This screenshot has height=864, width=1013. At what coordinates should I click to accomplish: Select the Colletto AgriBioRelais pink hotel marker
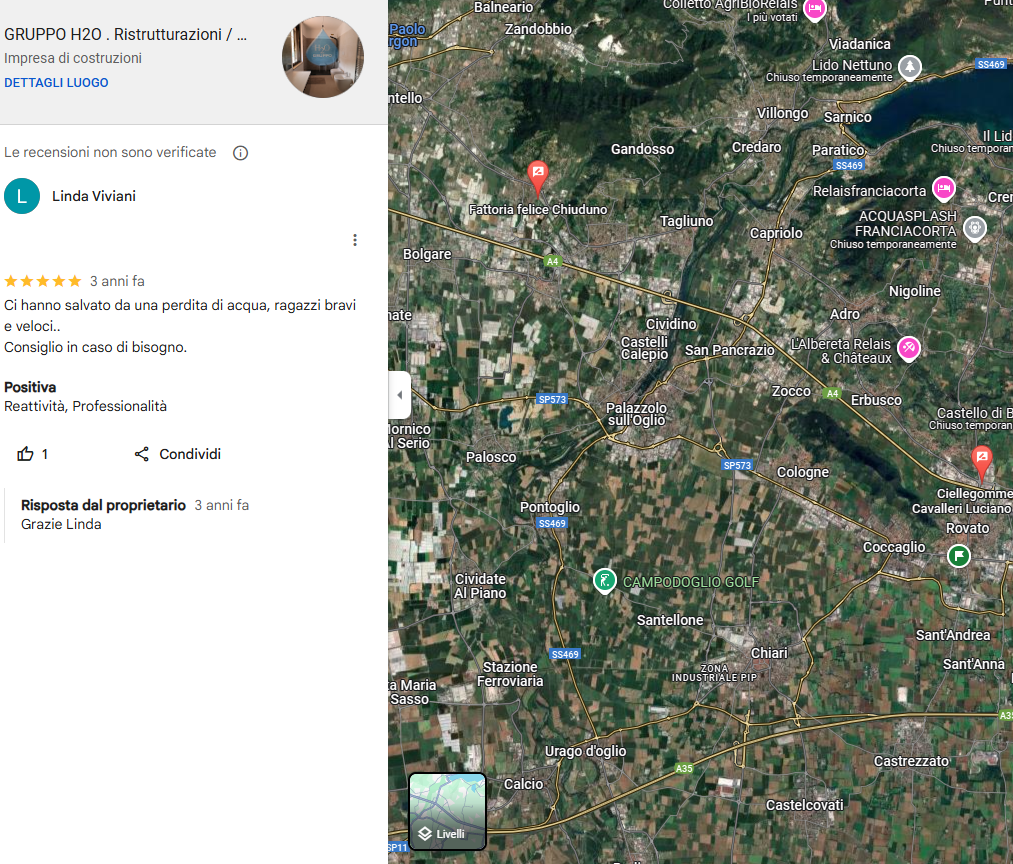(815, 9)
